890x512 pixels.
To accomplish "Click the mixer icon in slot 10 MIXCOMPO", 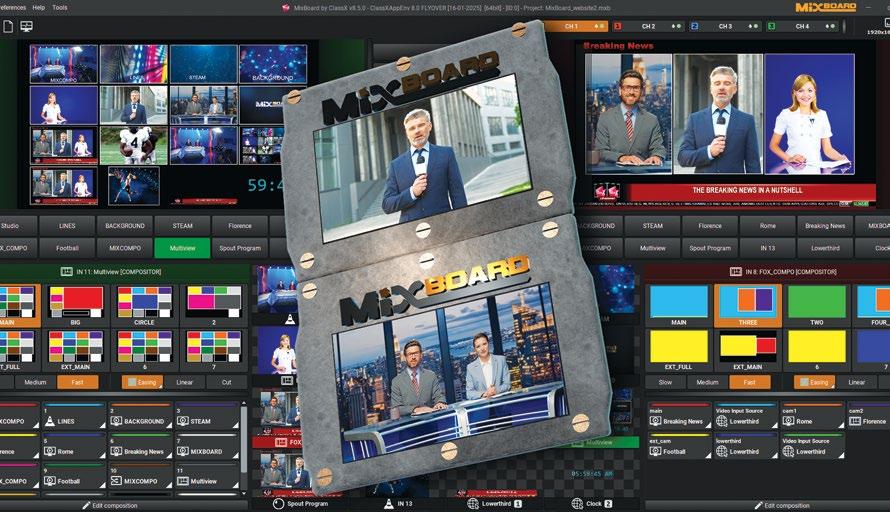I will pos(116,481).
